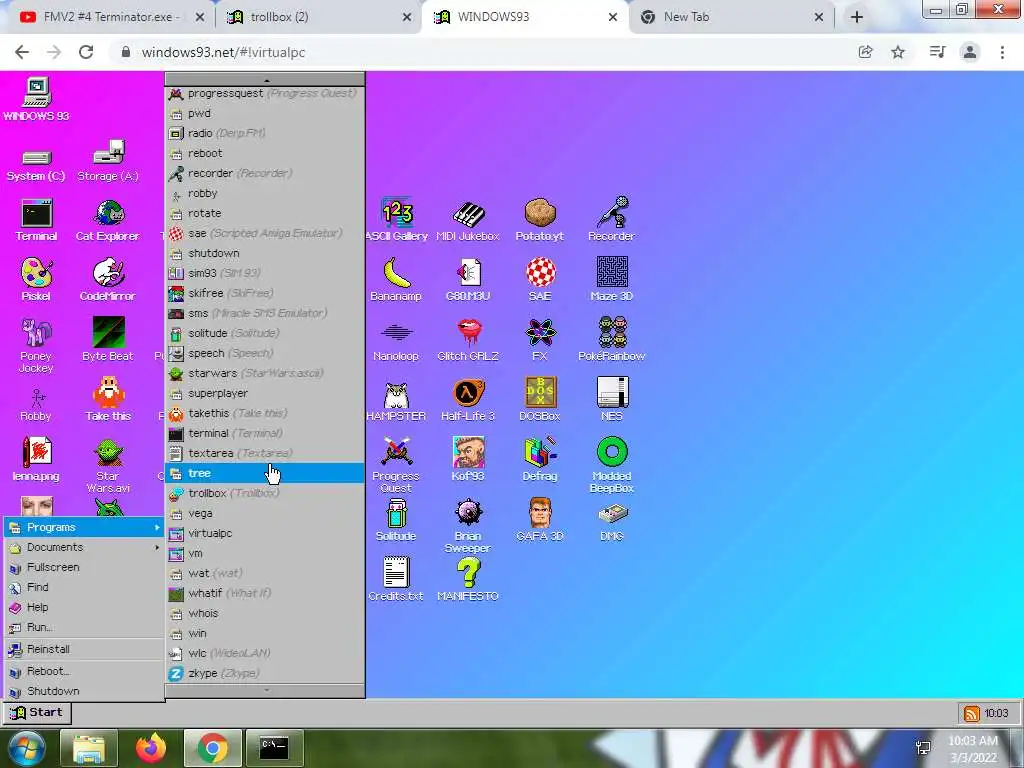Viewport: 1024px width, 768px height.
Task: Open DOSBox desktop icon
Action: tap(539, 400)
